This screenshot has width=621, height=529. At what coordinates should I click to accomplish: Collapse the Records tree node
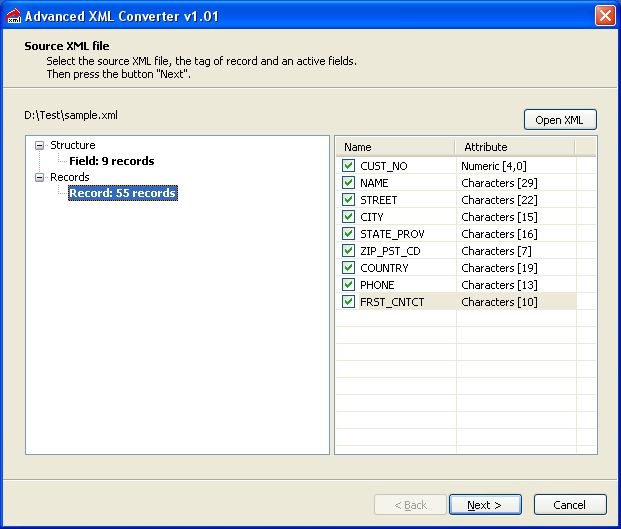pos(40,177)
